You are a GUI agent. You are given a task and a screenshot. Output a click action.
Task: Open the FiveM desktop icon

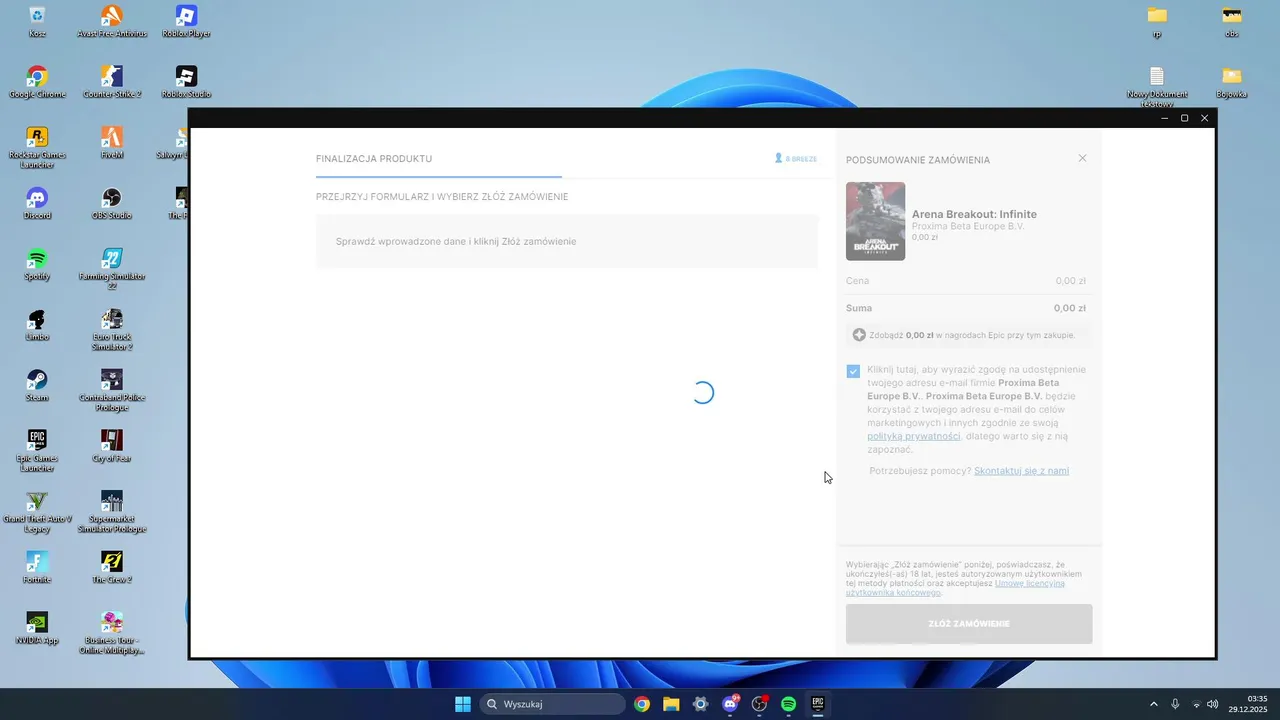tap(112, 143)
